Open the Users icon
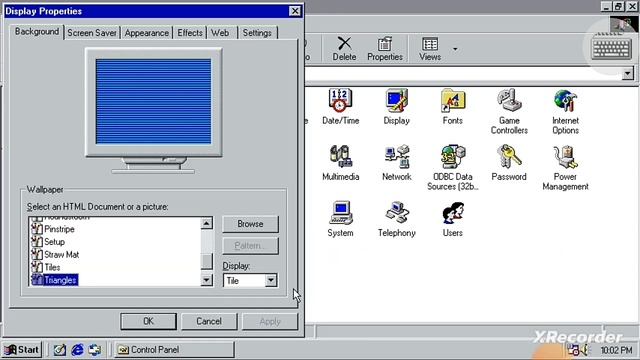 point(452,219)
